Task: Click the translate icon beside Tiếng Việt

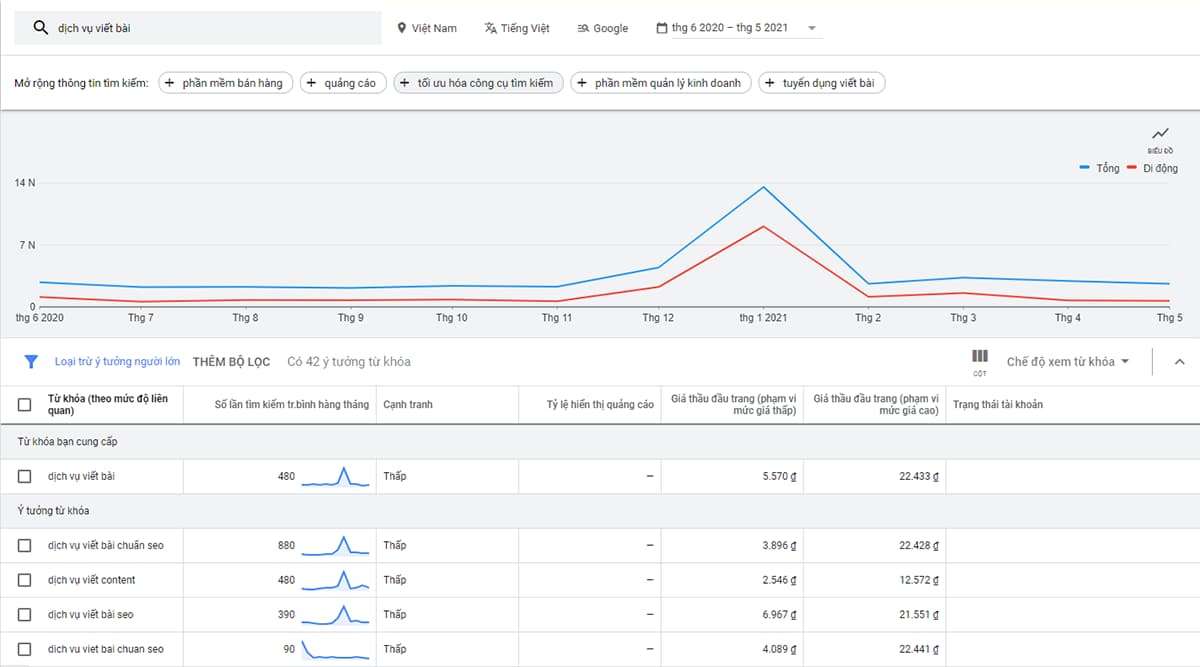Action: pos(490,28)
